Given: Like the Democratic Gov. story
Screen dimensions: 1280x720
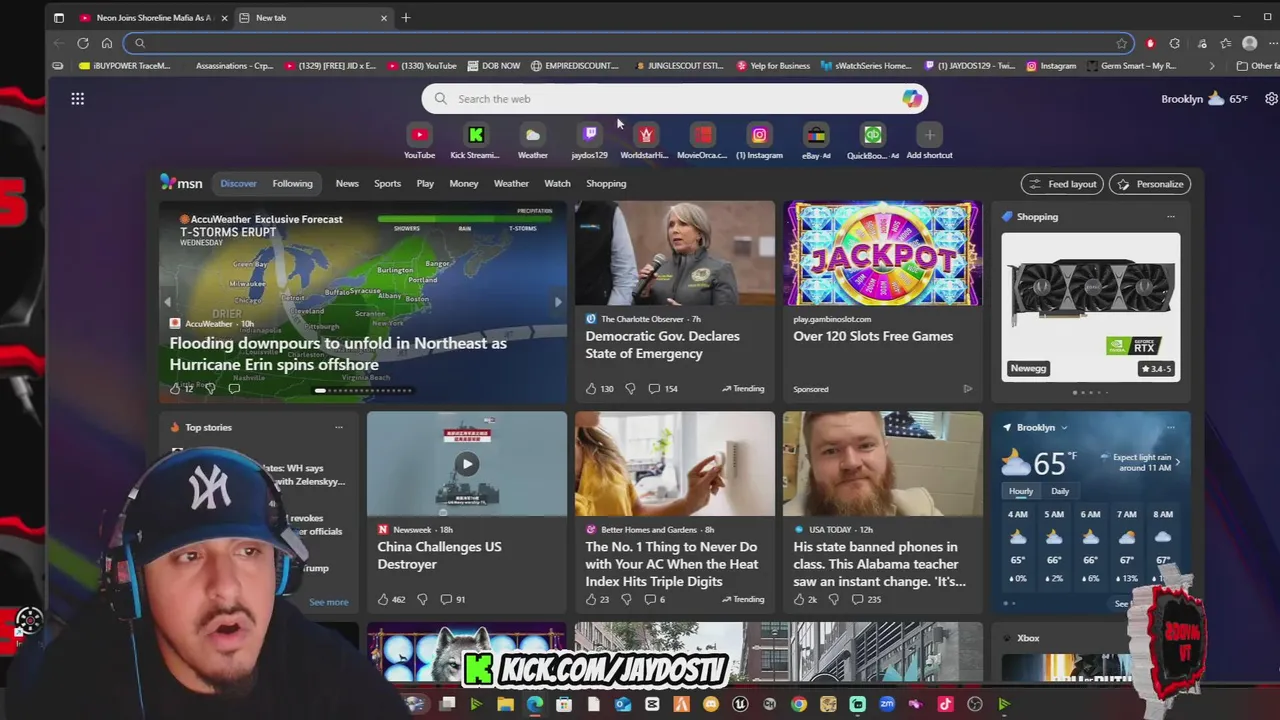Looking at the screenshot, I should point(591,388).
